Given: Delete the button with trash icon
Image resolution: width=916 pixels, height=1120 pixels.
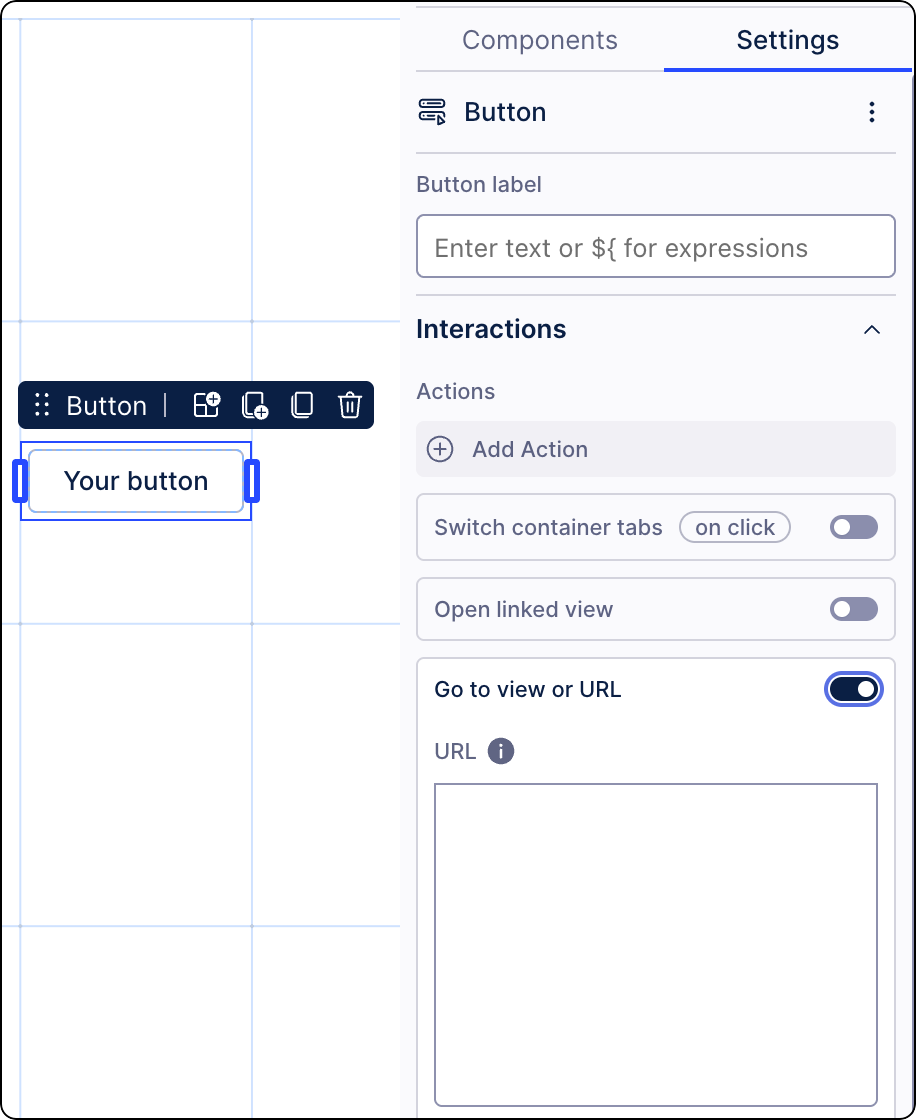Looking at the screenshot, I should point(349,405).
